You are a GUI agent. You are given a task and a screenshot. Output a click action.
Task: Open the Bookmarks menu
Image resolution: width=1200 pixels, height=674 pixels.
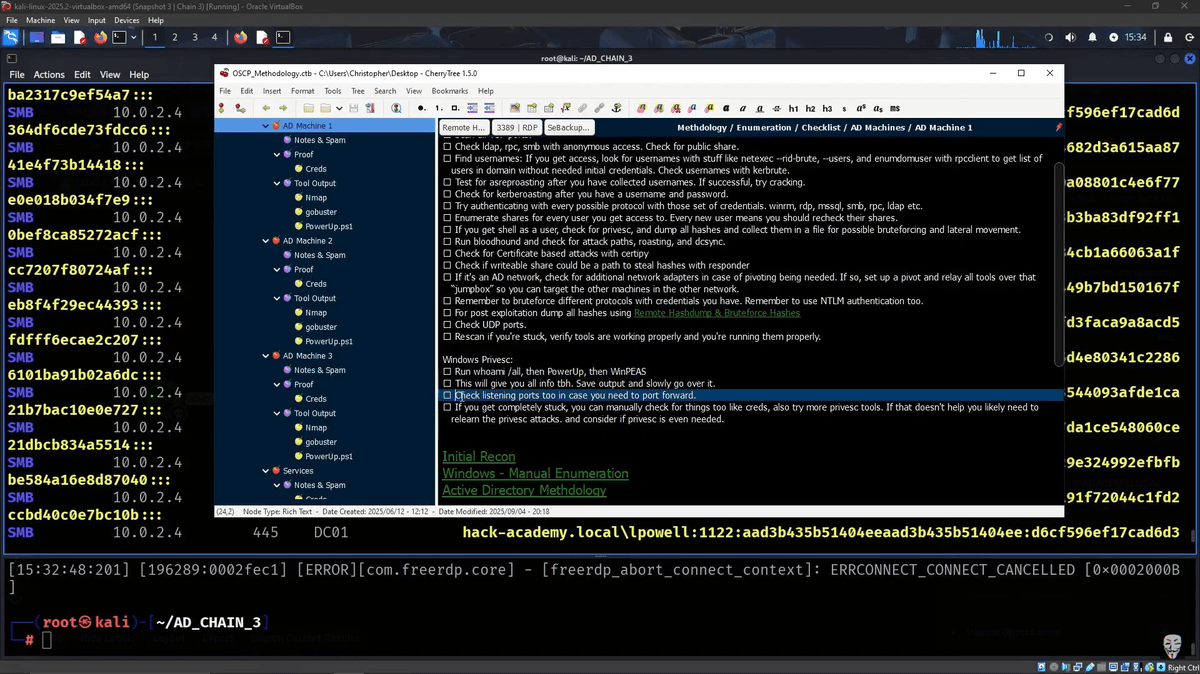click(x=449, y=91)
